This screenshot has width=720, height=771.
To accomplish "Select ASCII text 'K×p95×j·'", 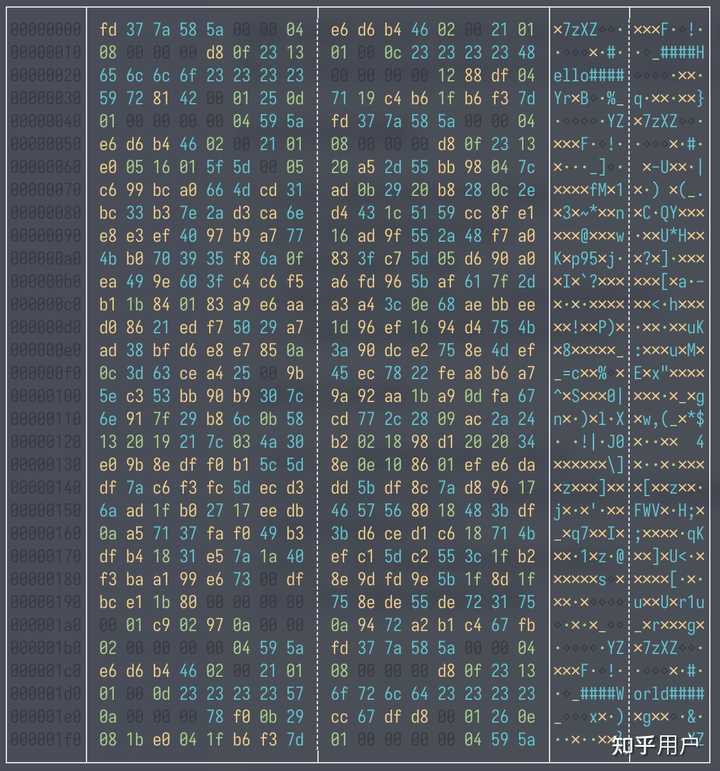I will [x=589, y=259].
